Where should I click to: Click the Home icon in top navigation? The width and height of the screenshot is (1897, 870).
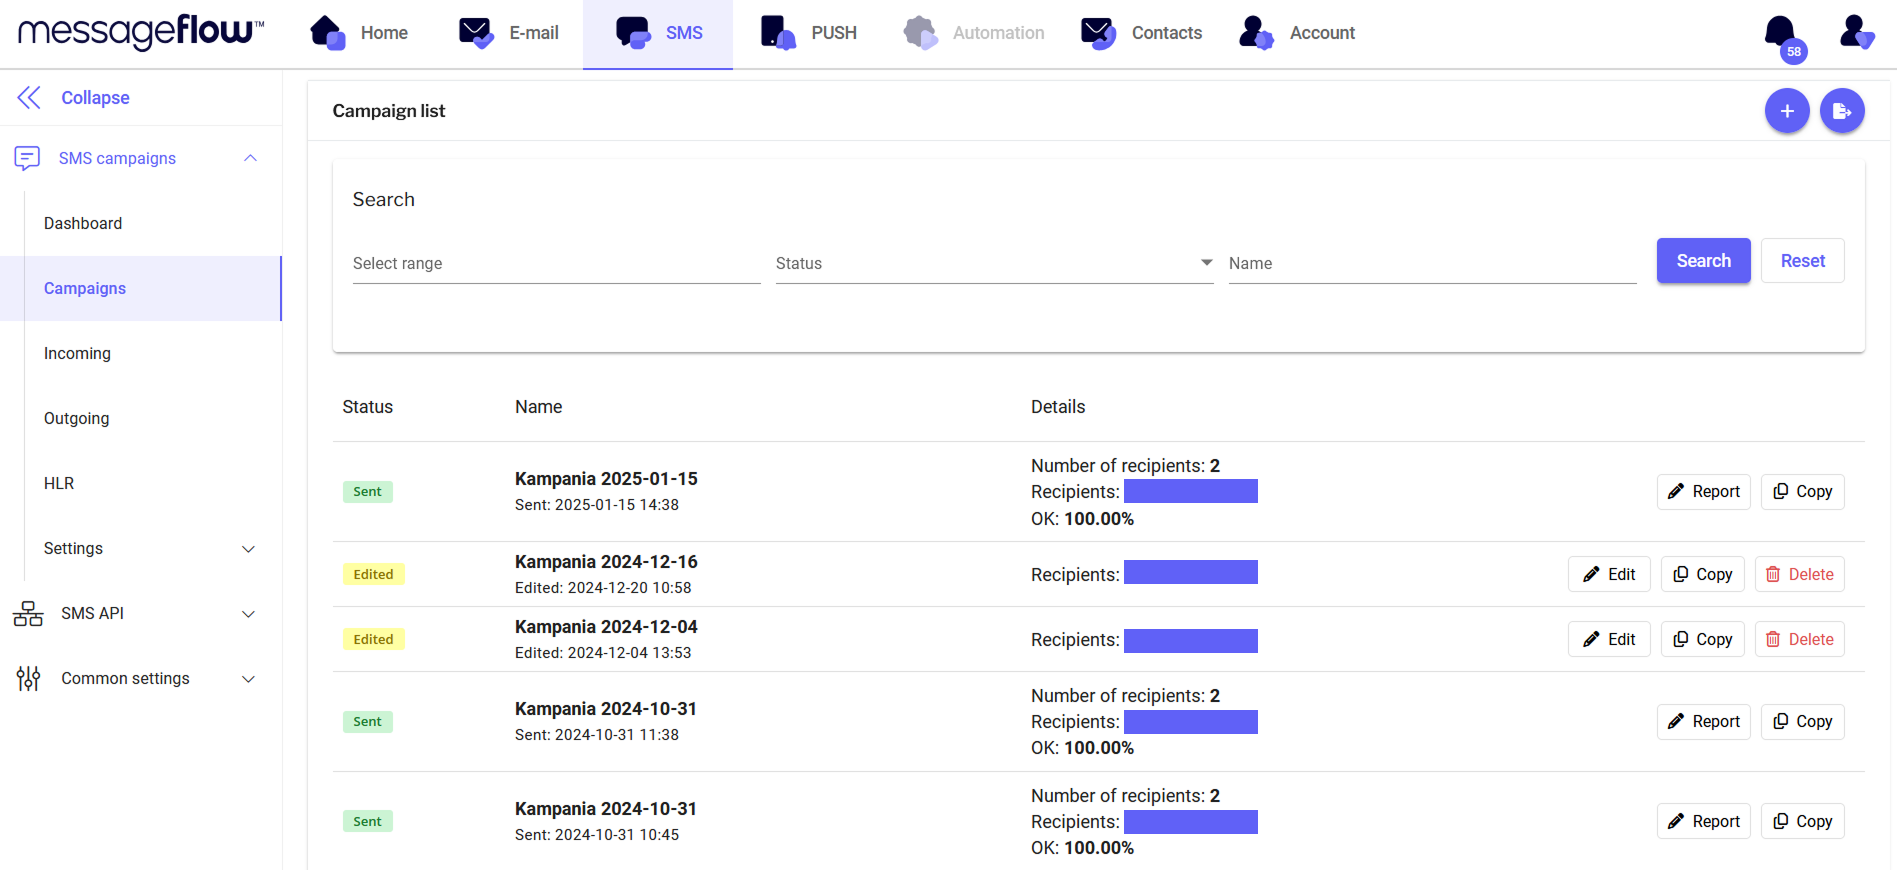point(327,33)
